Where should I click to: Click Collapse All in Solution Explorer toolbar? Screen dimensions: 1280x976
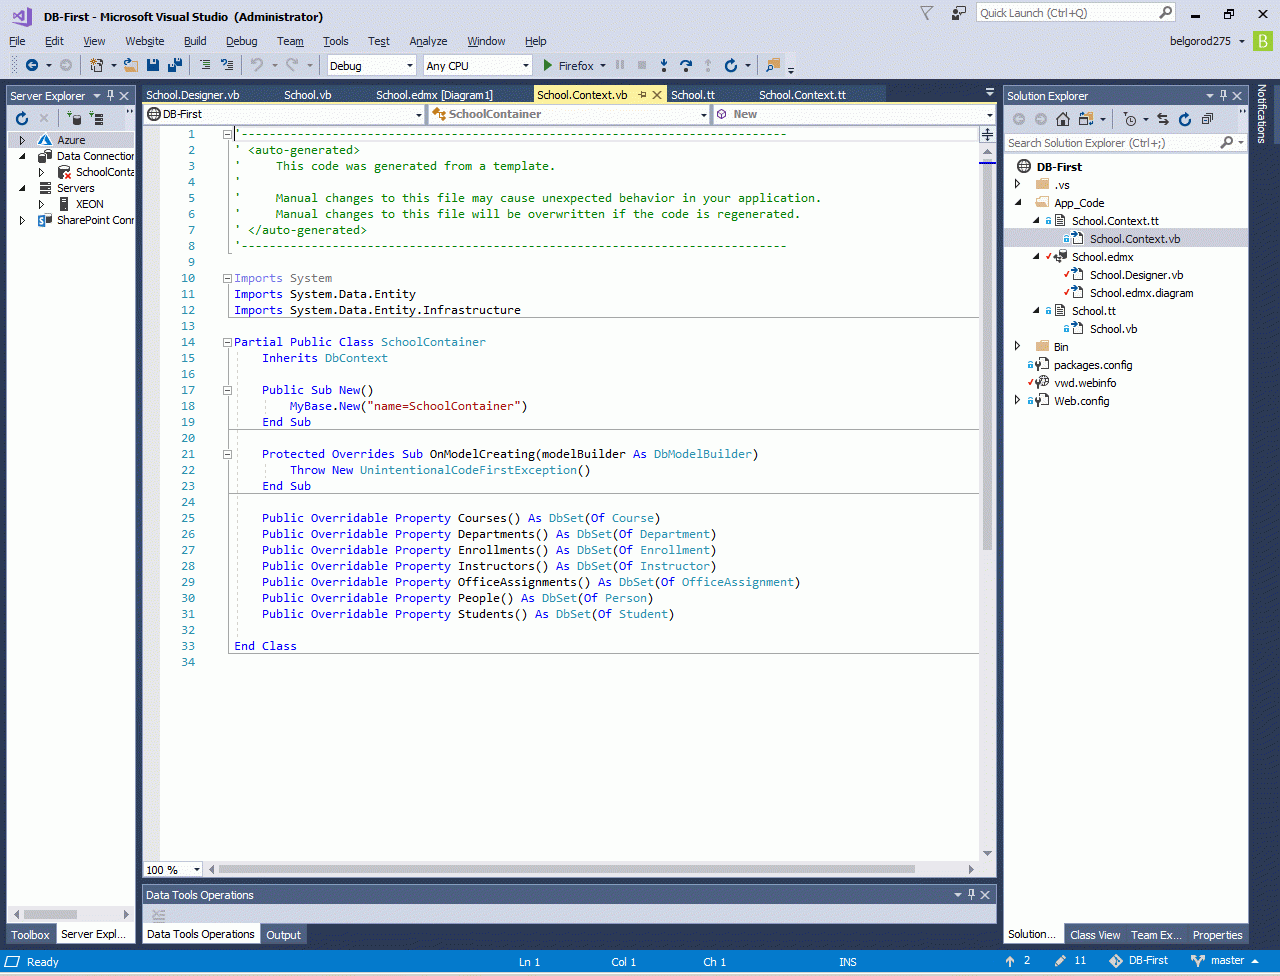tap(1207, 119)
